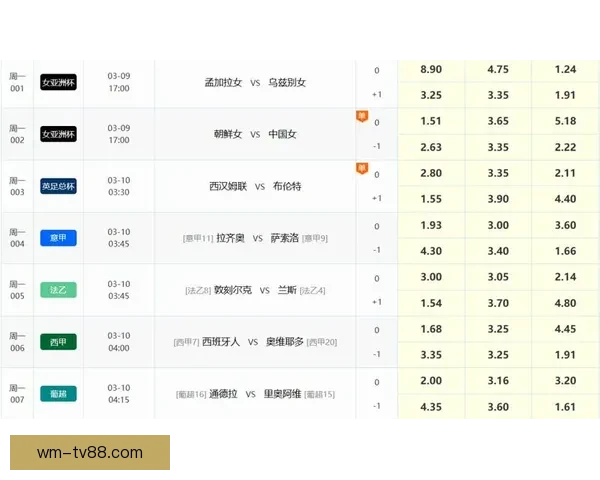This screenshot has height=480, width=600.
Task: Open team 乌兹别女
Action: (287, 82)
